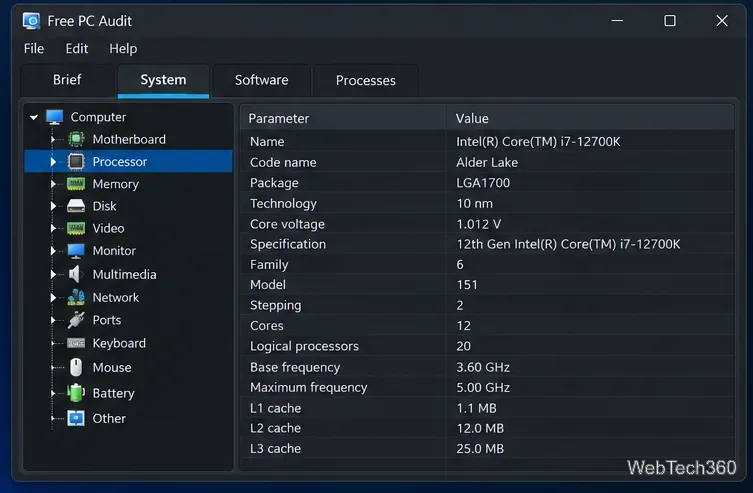
Task: Expand the Video node arrow
Action: click(53, 228)
